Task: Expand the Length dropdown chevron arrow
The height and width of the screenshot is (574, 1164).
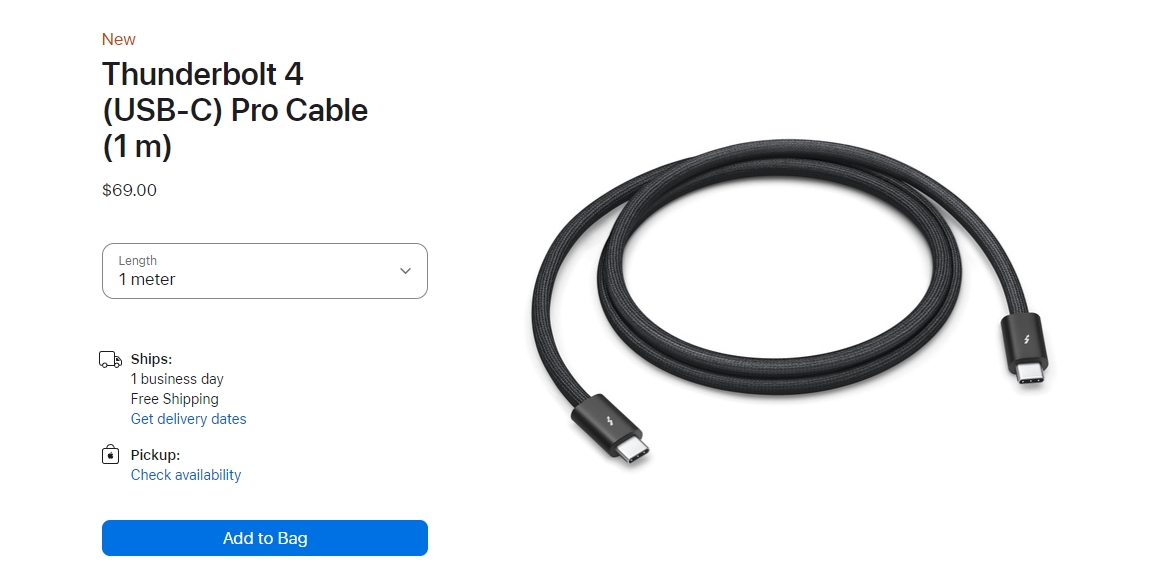Action: click(405, 271)
